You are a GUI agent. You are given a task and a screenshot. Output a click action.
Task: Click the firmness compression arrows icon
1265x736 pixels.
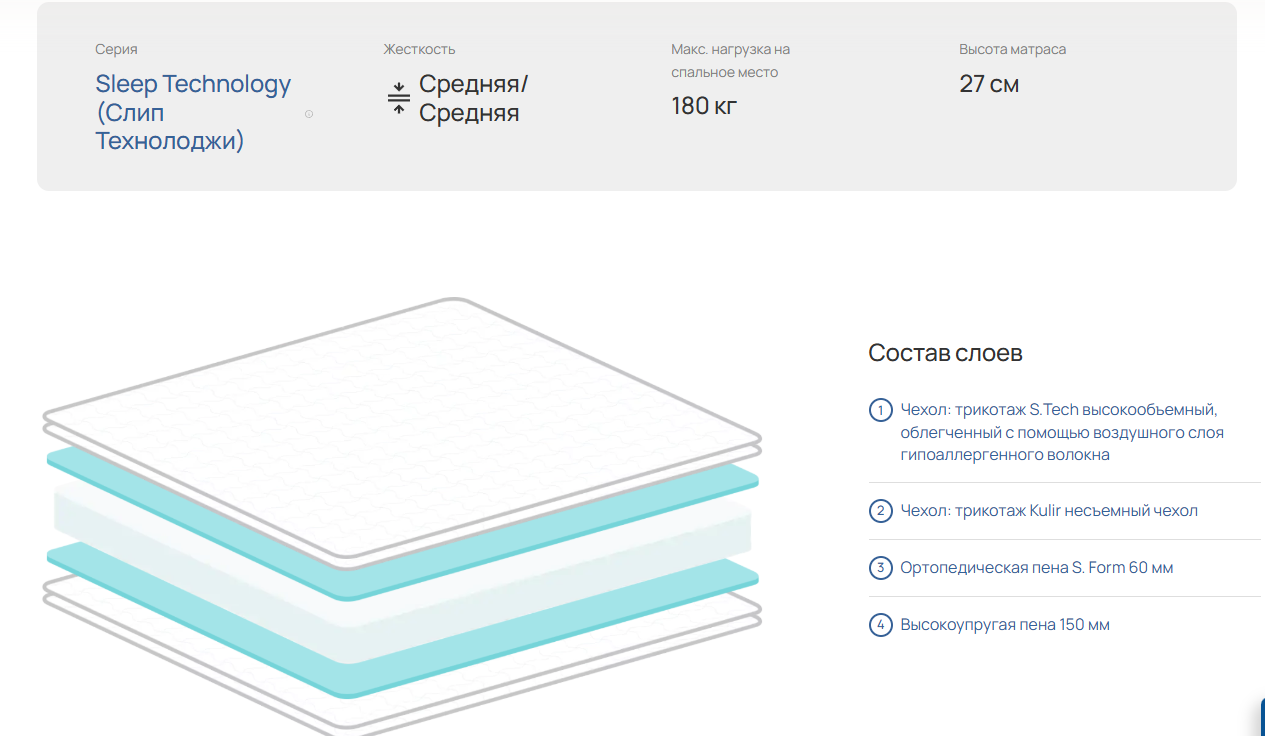[x=399, y=98]
